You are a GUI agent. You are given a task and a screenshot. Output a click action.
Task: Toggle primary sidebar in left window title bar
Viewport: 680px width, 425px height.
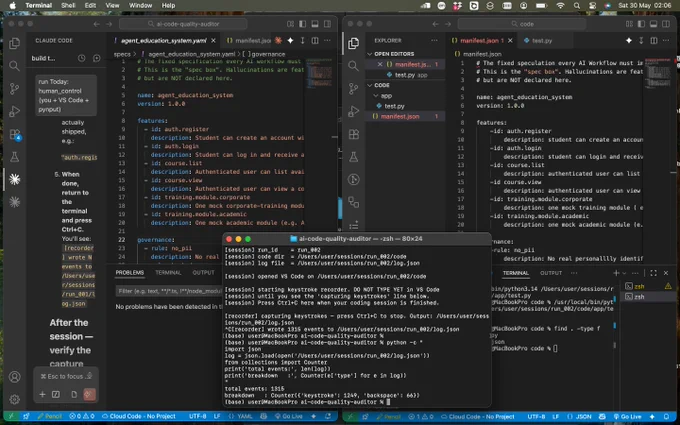(303, 24)
